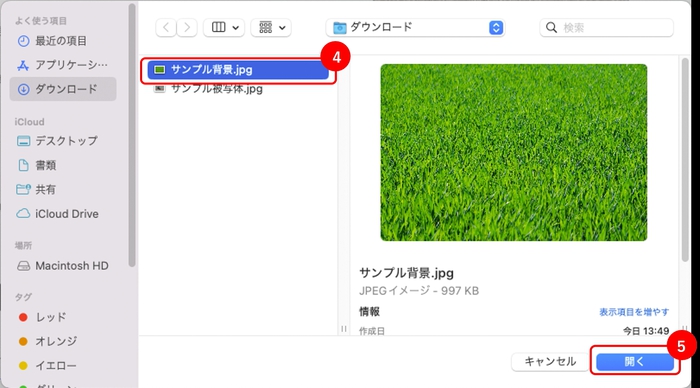Click the preview title サンプル背景.jpg
The image size is (700, 388).
point(406,273)
